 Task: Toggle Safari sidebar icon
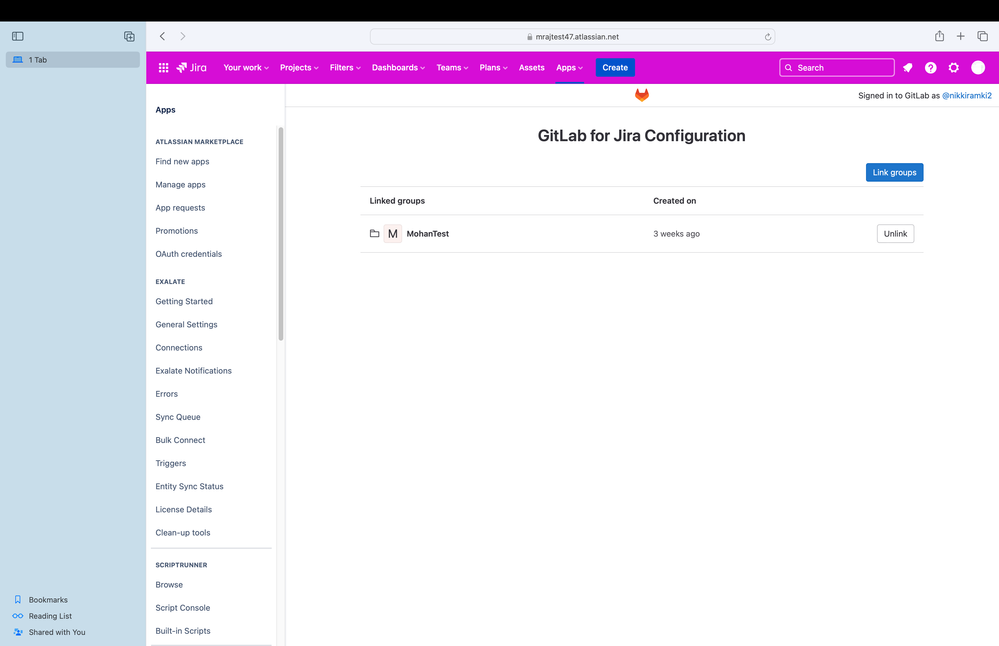point(18,36)
